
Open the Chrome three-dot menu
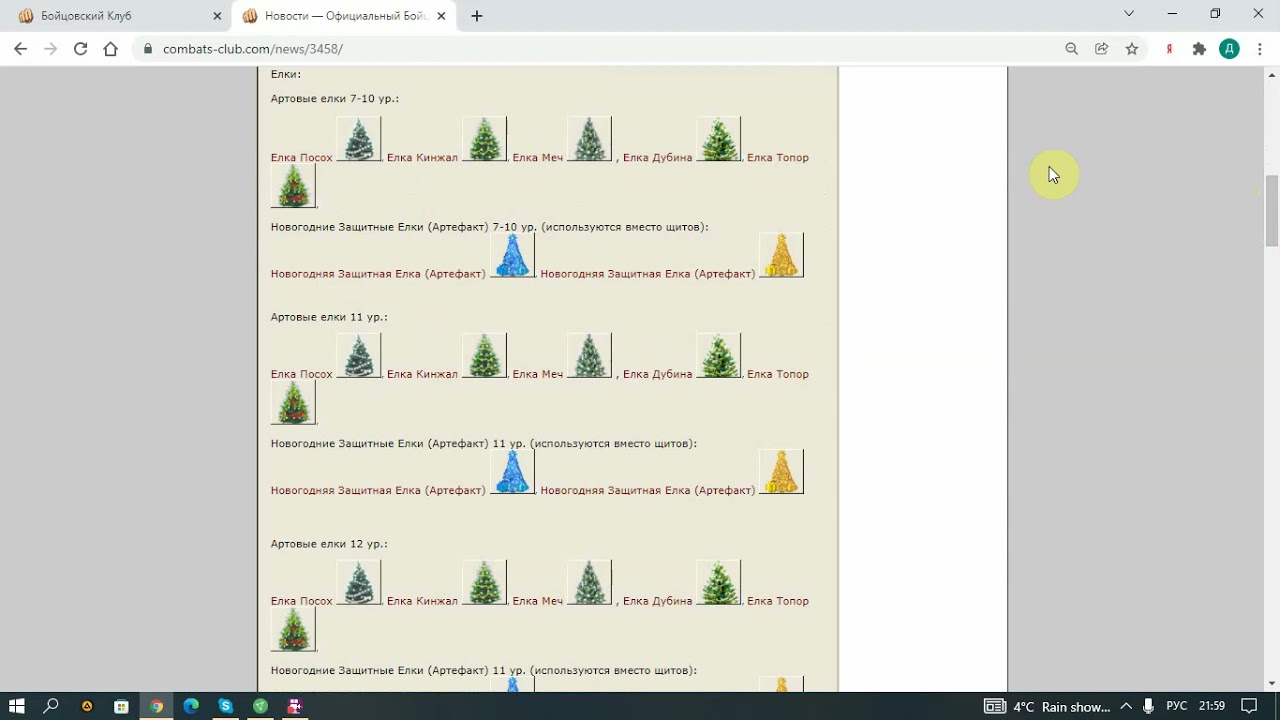[1259, 48]
